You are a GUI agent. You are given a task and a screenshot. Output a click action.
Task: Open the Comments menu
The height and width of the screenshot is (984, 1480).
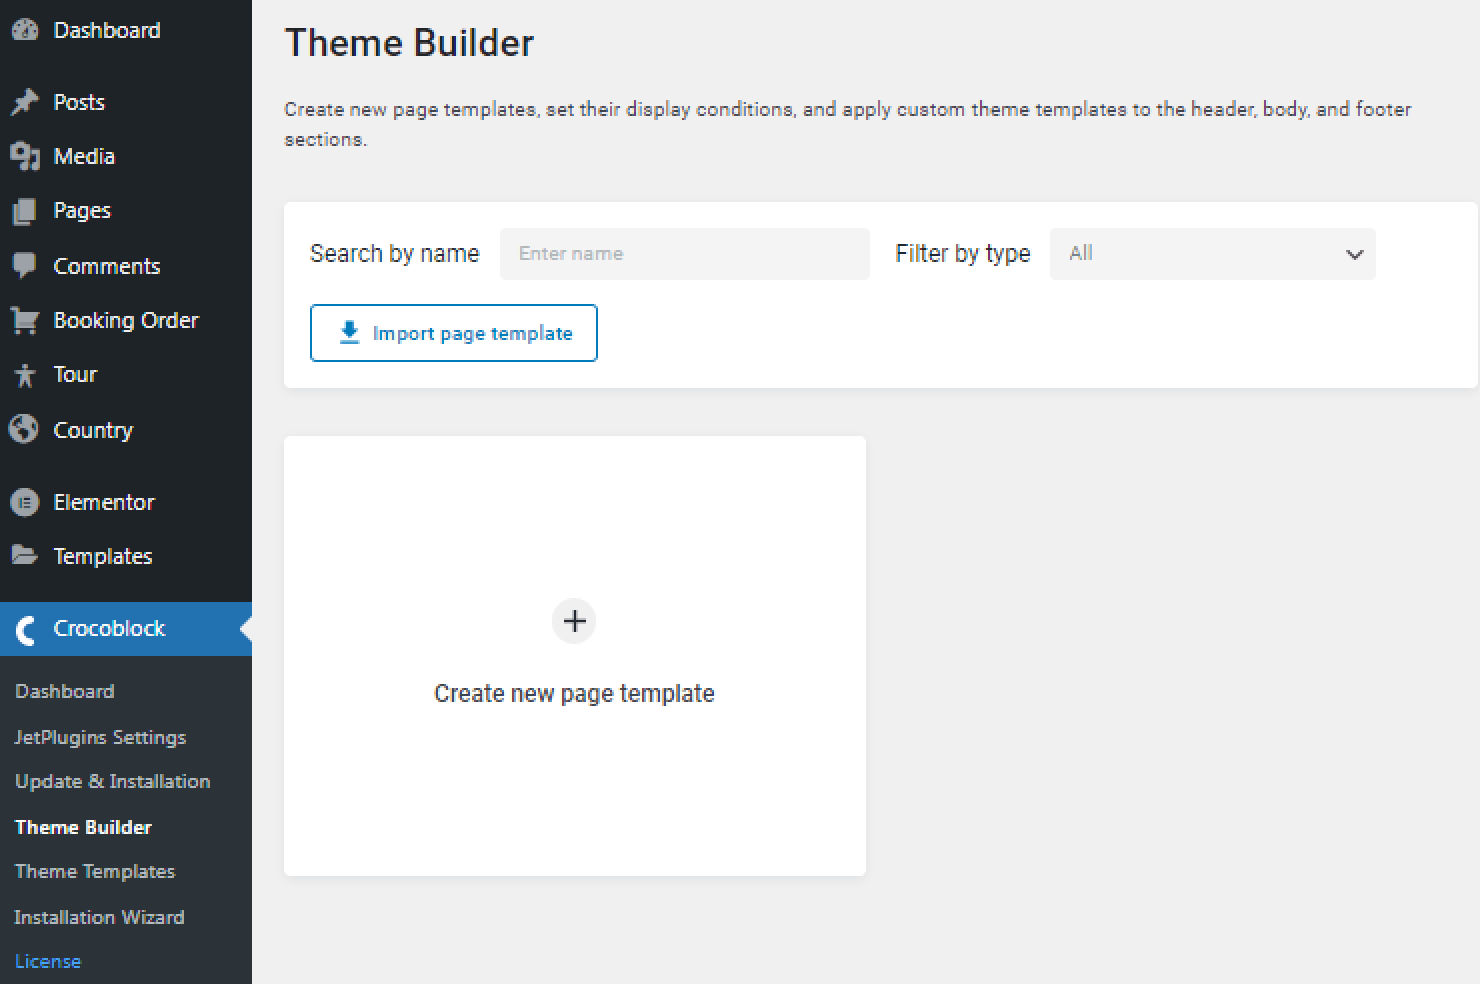click(x=126, y=266)
